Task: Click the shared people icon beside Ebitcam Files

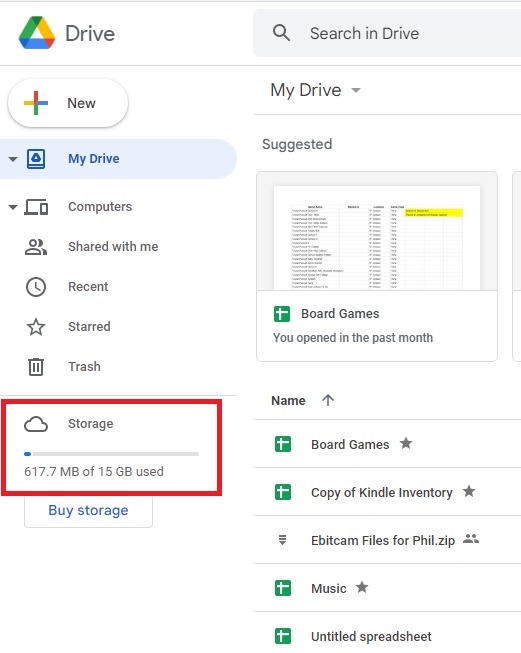Action: [471, 539]
